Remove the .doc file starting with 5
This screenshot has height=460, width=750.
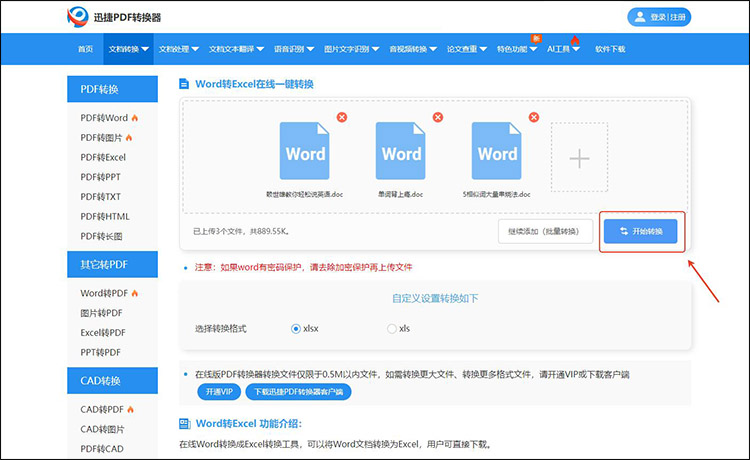[534, 117]
